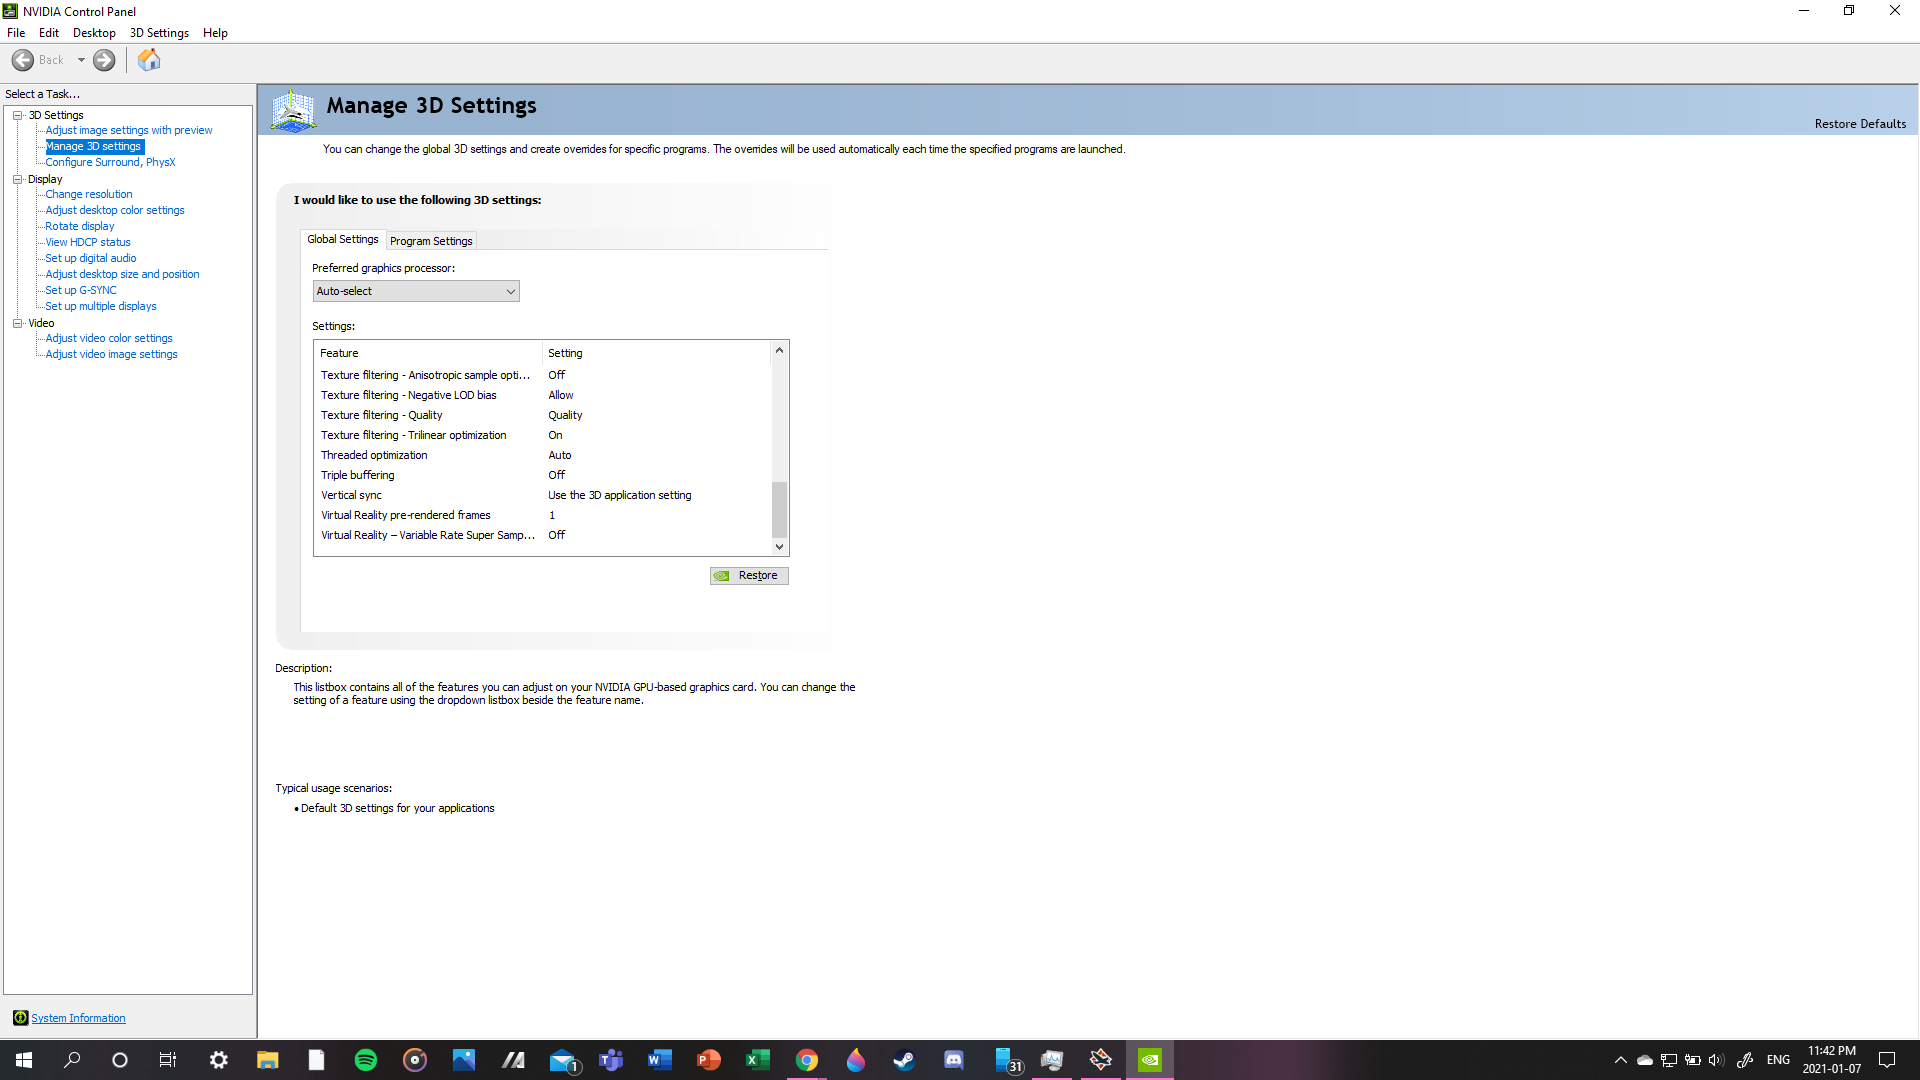Select Vertical sync setting row
The width and height of the screenshot is (1920, 1080).
543,495
